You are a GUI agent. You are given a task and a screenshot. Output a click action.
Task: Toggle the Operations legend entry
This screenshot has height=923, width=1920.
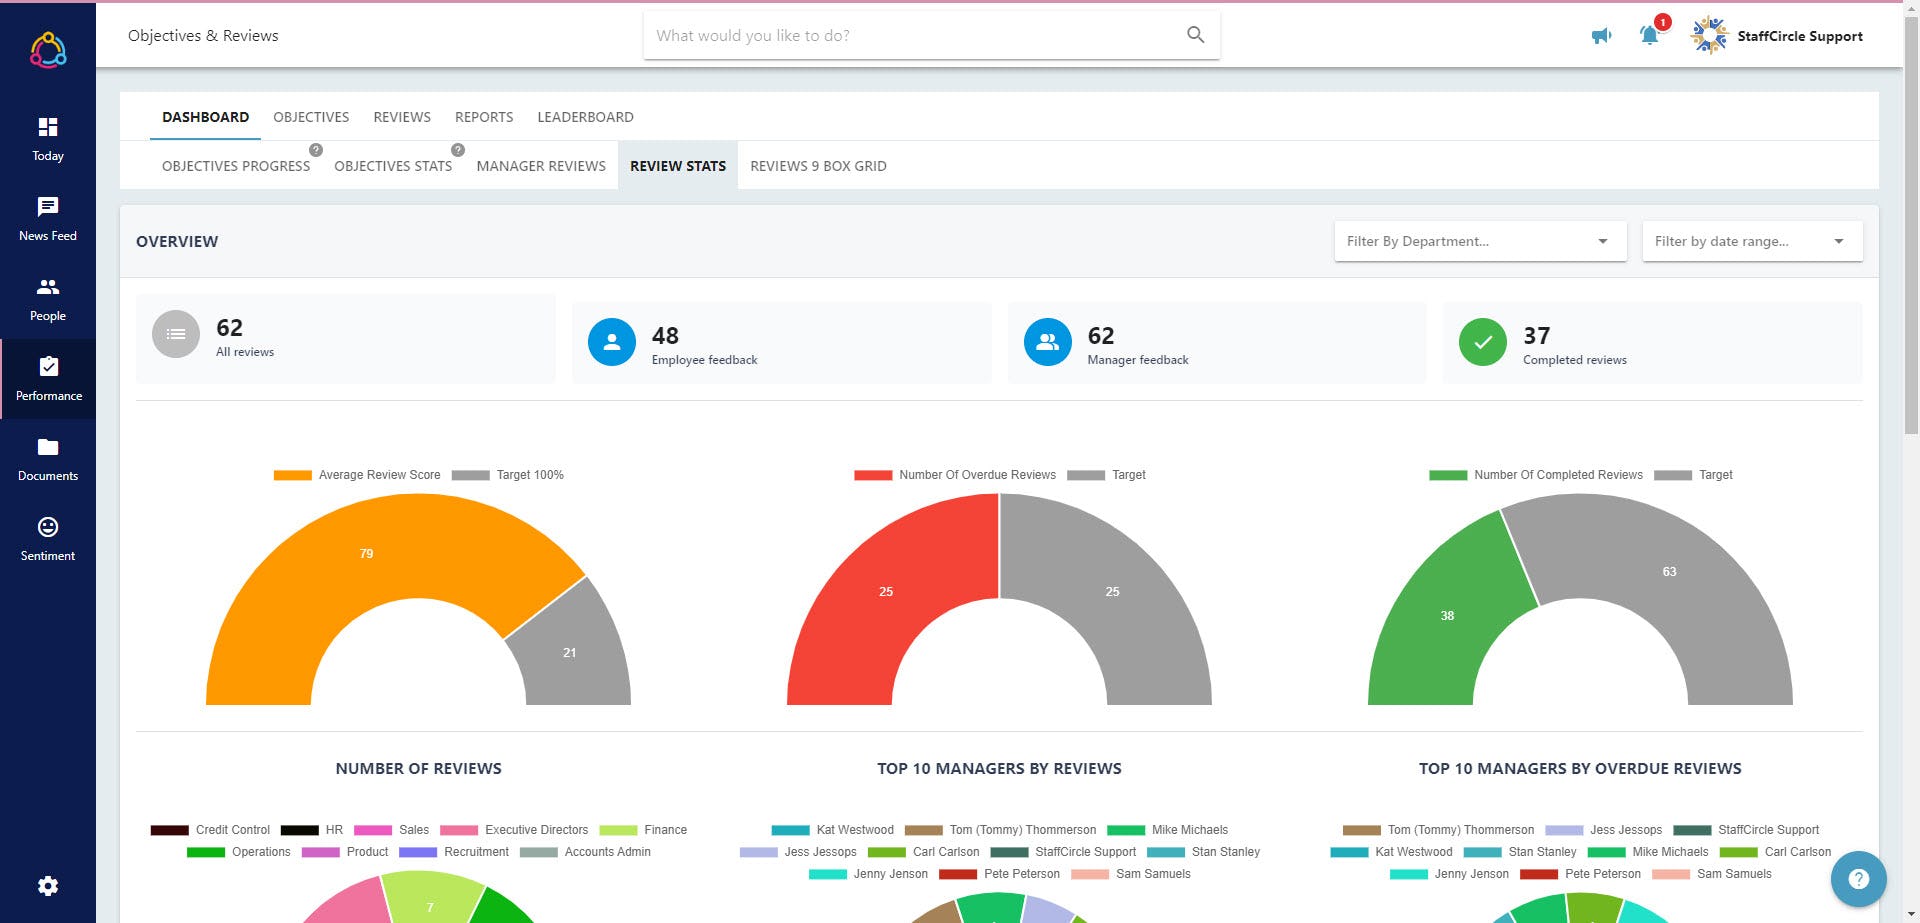click(238, 852)
